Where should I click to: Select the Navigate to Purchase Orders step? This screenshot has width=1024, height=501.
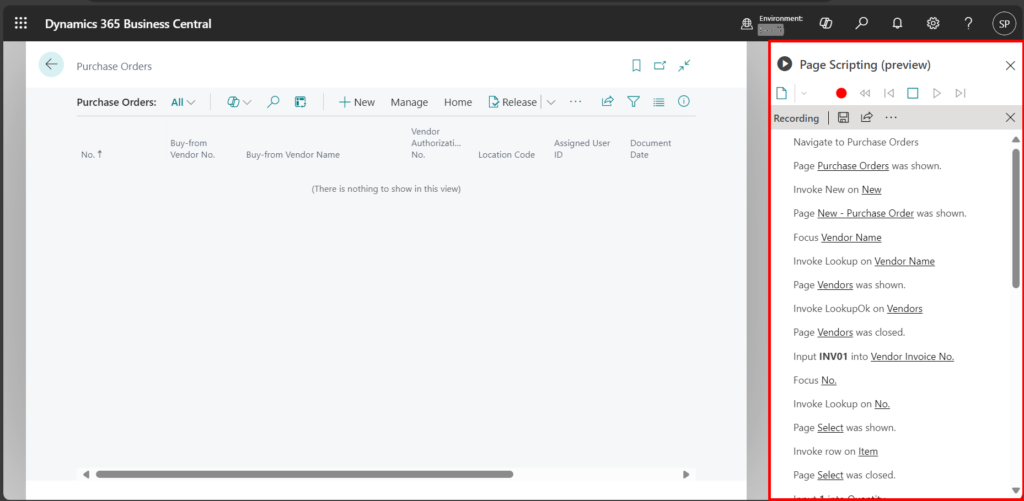856,142
